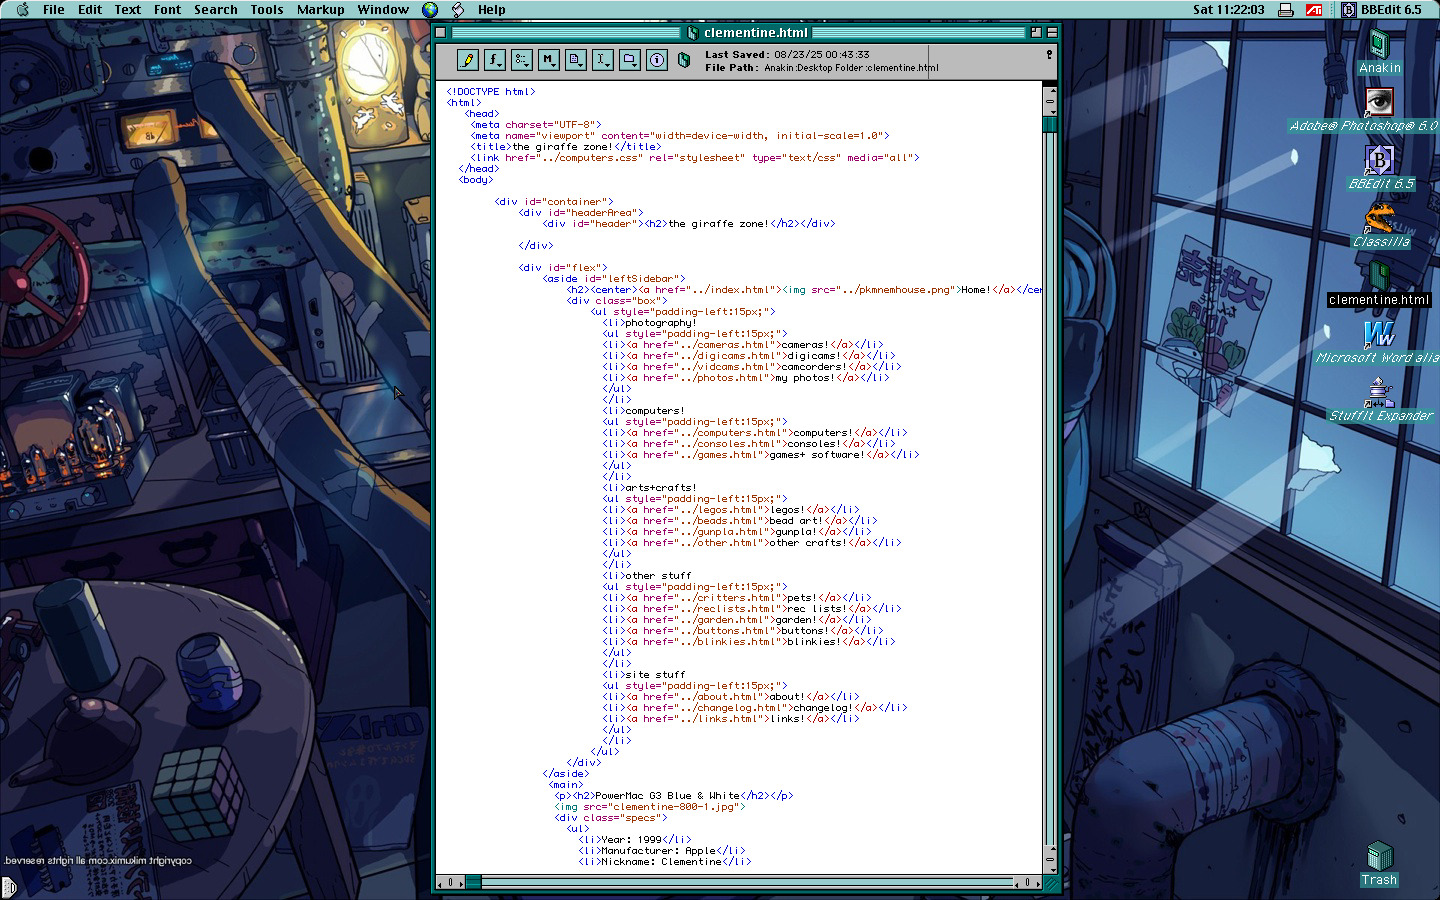Open the Classilla browser desktop icon
The image size is (1440, 900).
(x=1379, y=218)
